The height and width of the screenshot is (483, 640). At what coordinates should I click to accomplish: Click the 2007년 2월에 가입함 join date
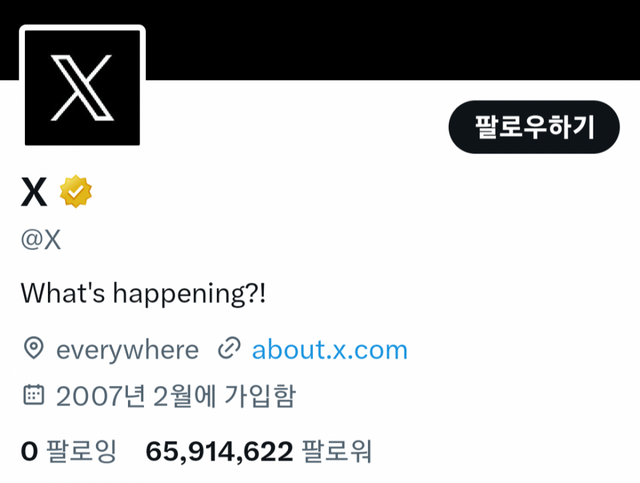176,396
